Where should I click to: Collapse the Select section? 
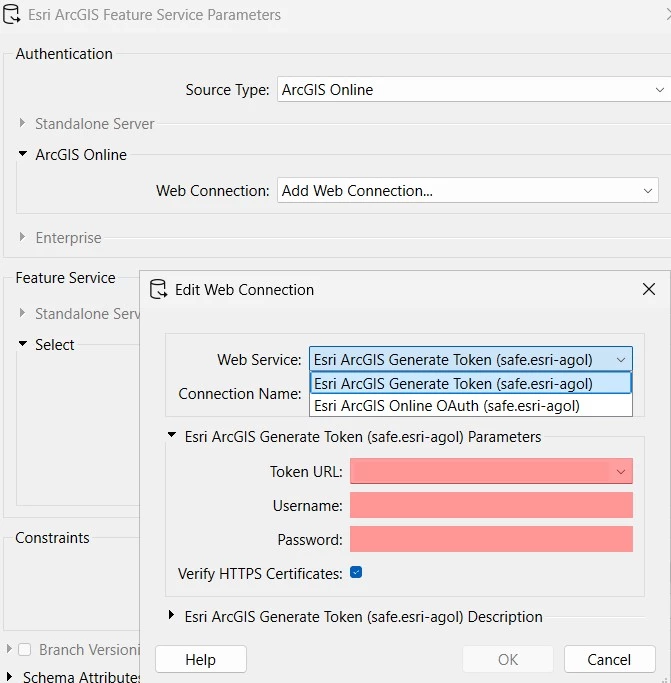23,343
